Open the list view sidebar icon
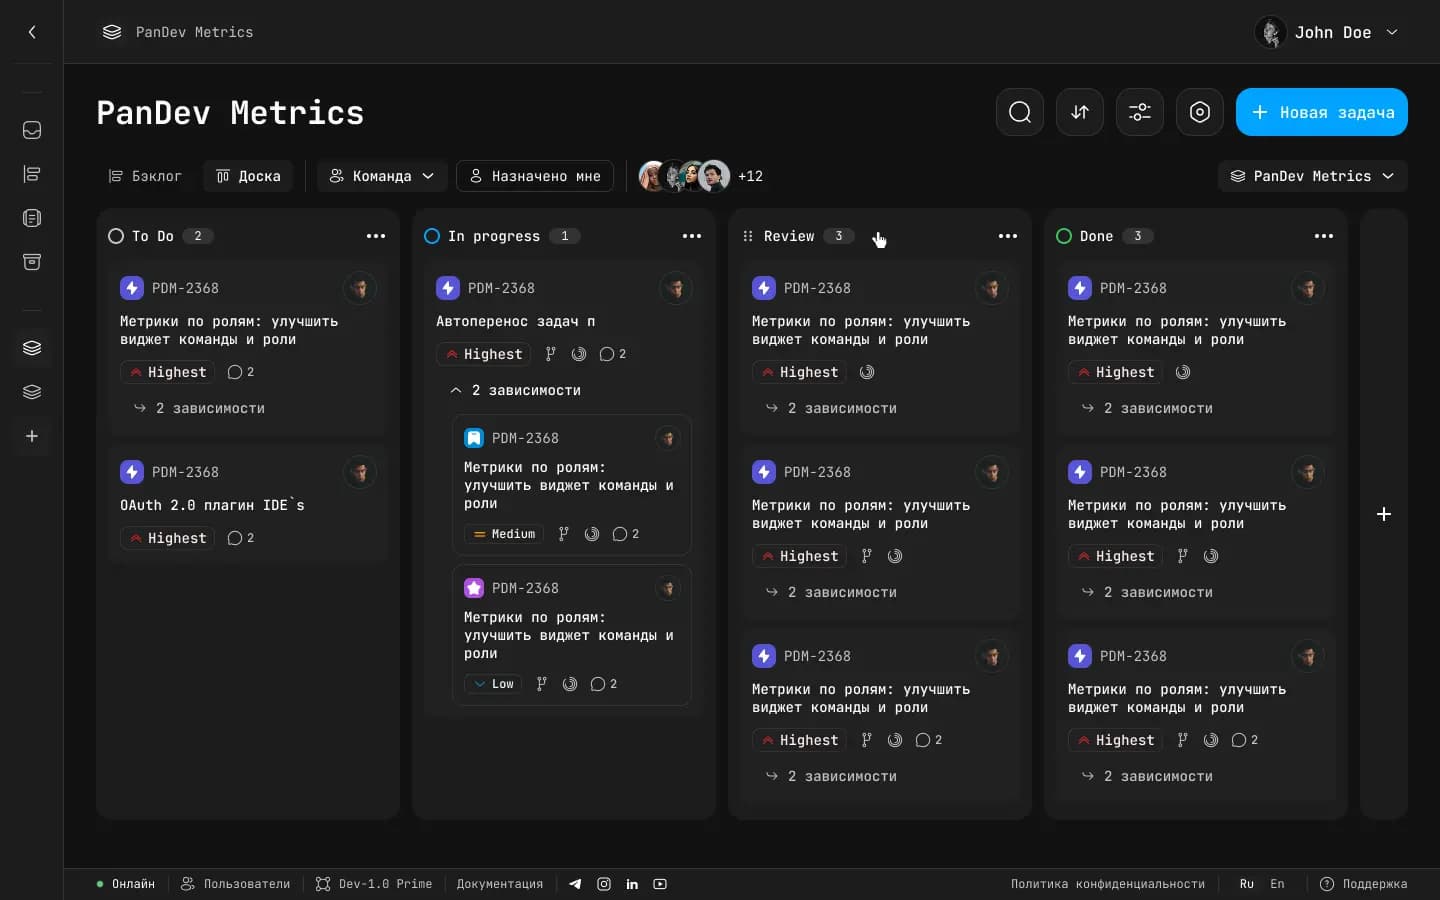1440x900 pixels. [32, 174]
